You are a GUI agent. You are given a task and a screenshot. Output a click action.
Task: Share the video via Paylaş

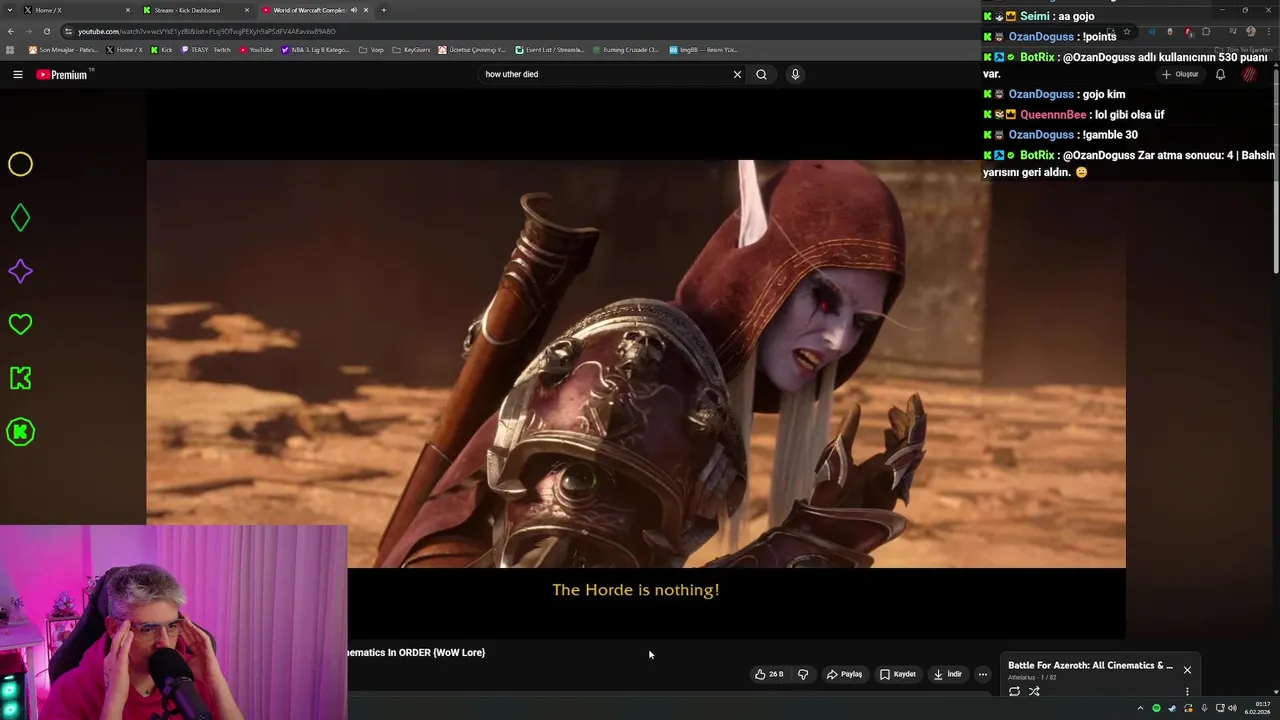(844, 674)
